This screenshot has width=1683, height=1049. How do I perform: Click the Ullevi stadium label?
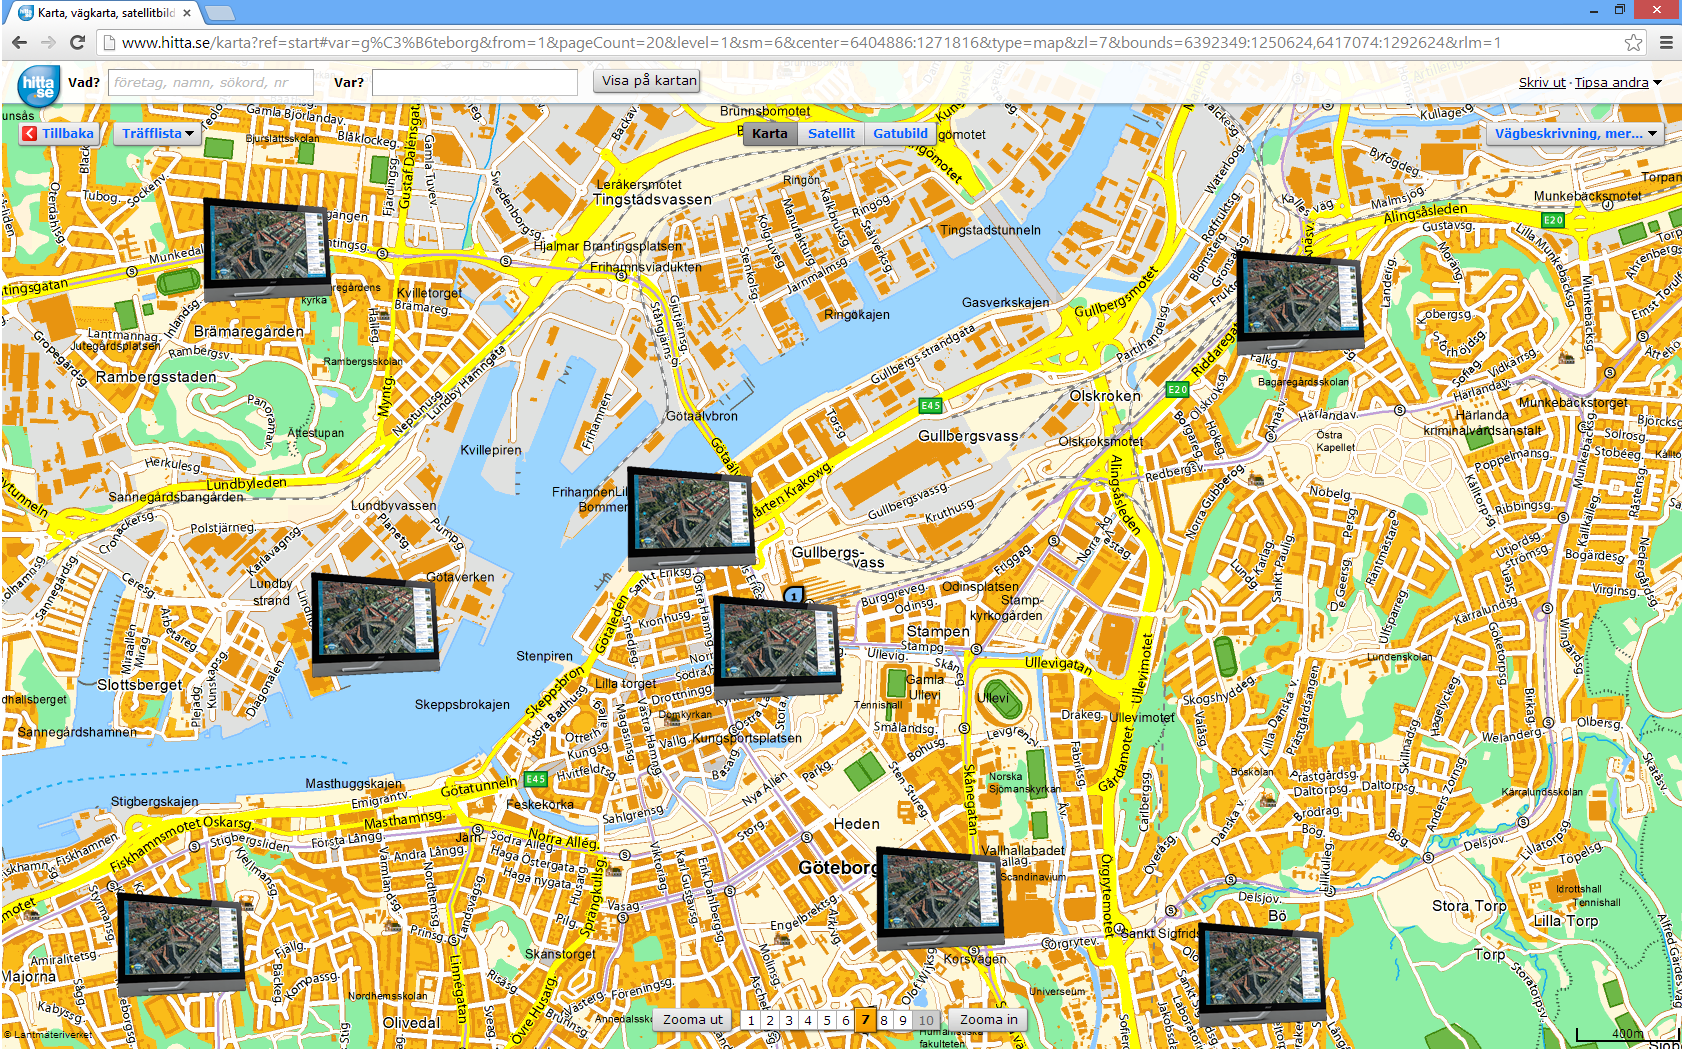(x=992, y=698)
